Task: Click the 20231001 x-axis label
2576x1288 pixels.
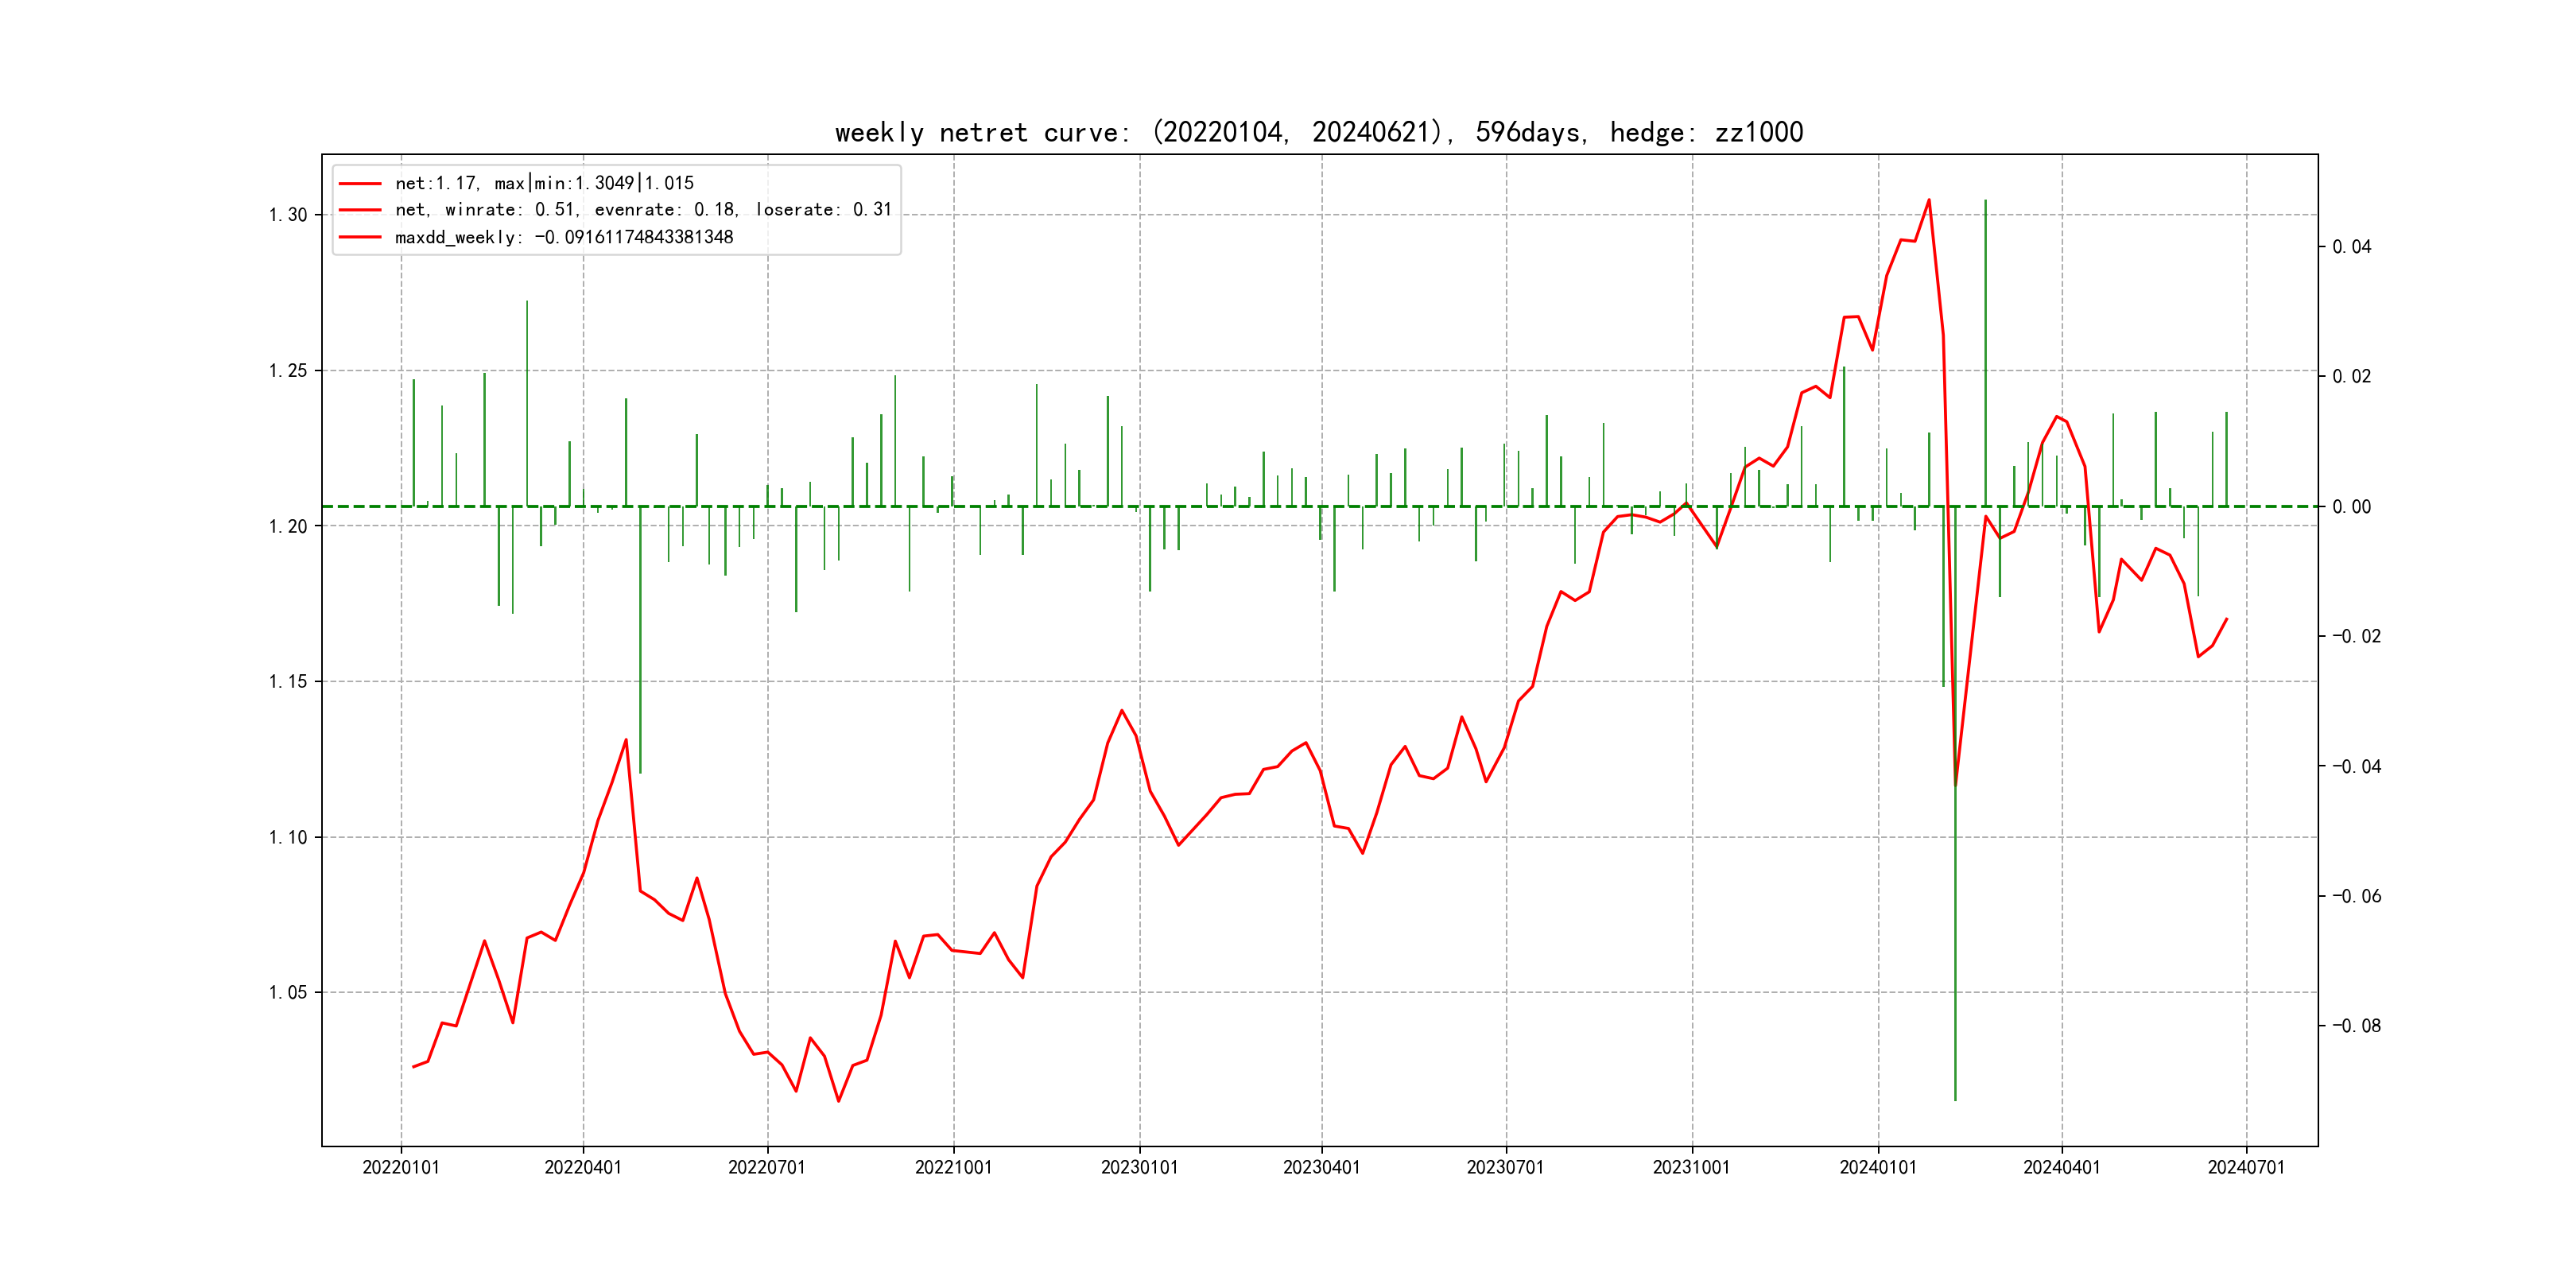Action: click(x=1691, y=1168)
